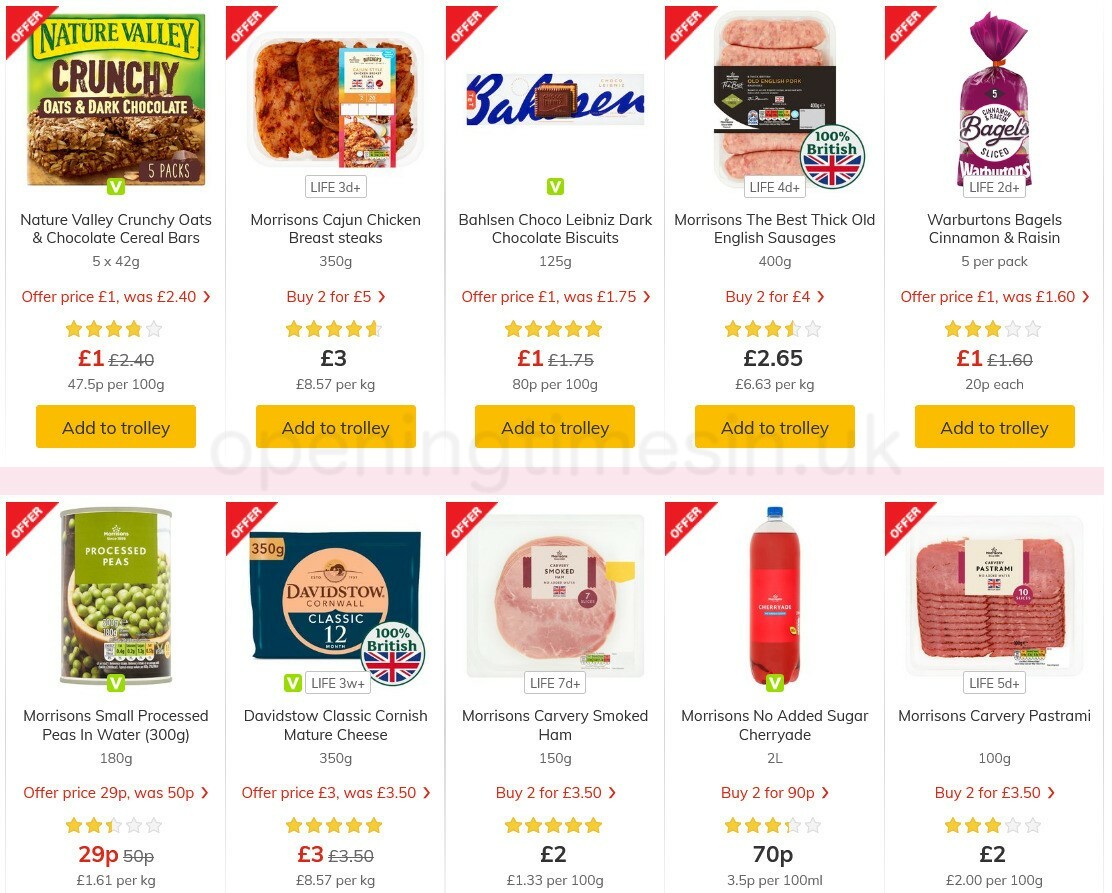Click Morrisons Processed Peas tin image
Image resolution: width=1112 pixels, height=893 pixels.
pos(116,596)
